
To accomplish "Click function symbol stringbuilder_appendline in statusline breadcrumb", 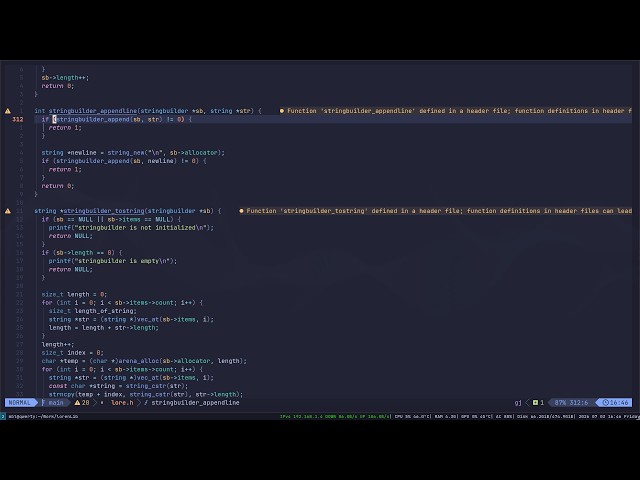I will click(x=191, y=402).
